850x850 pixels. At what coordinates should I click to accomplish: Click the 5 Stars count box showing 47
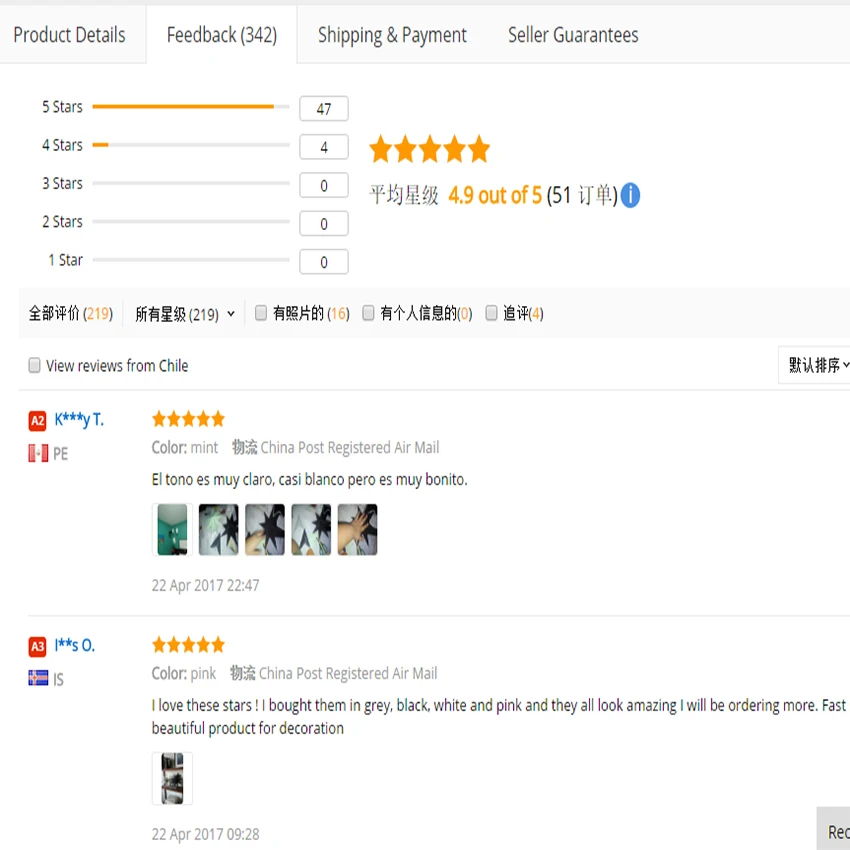(324, 109)
